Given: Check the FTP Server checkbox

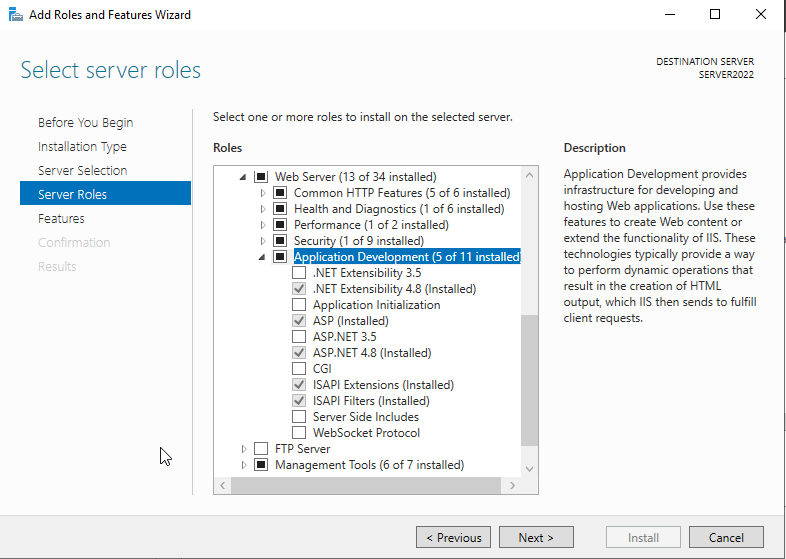Looking at the screenshot, I should click(261, 449).
